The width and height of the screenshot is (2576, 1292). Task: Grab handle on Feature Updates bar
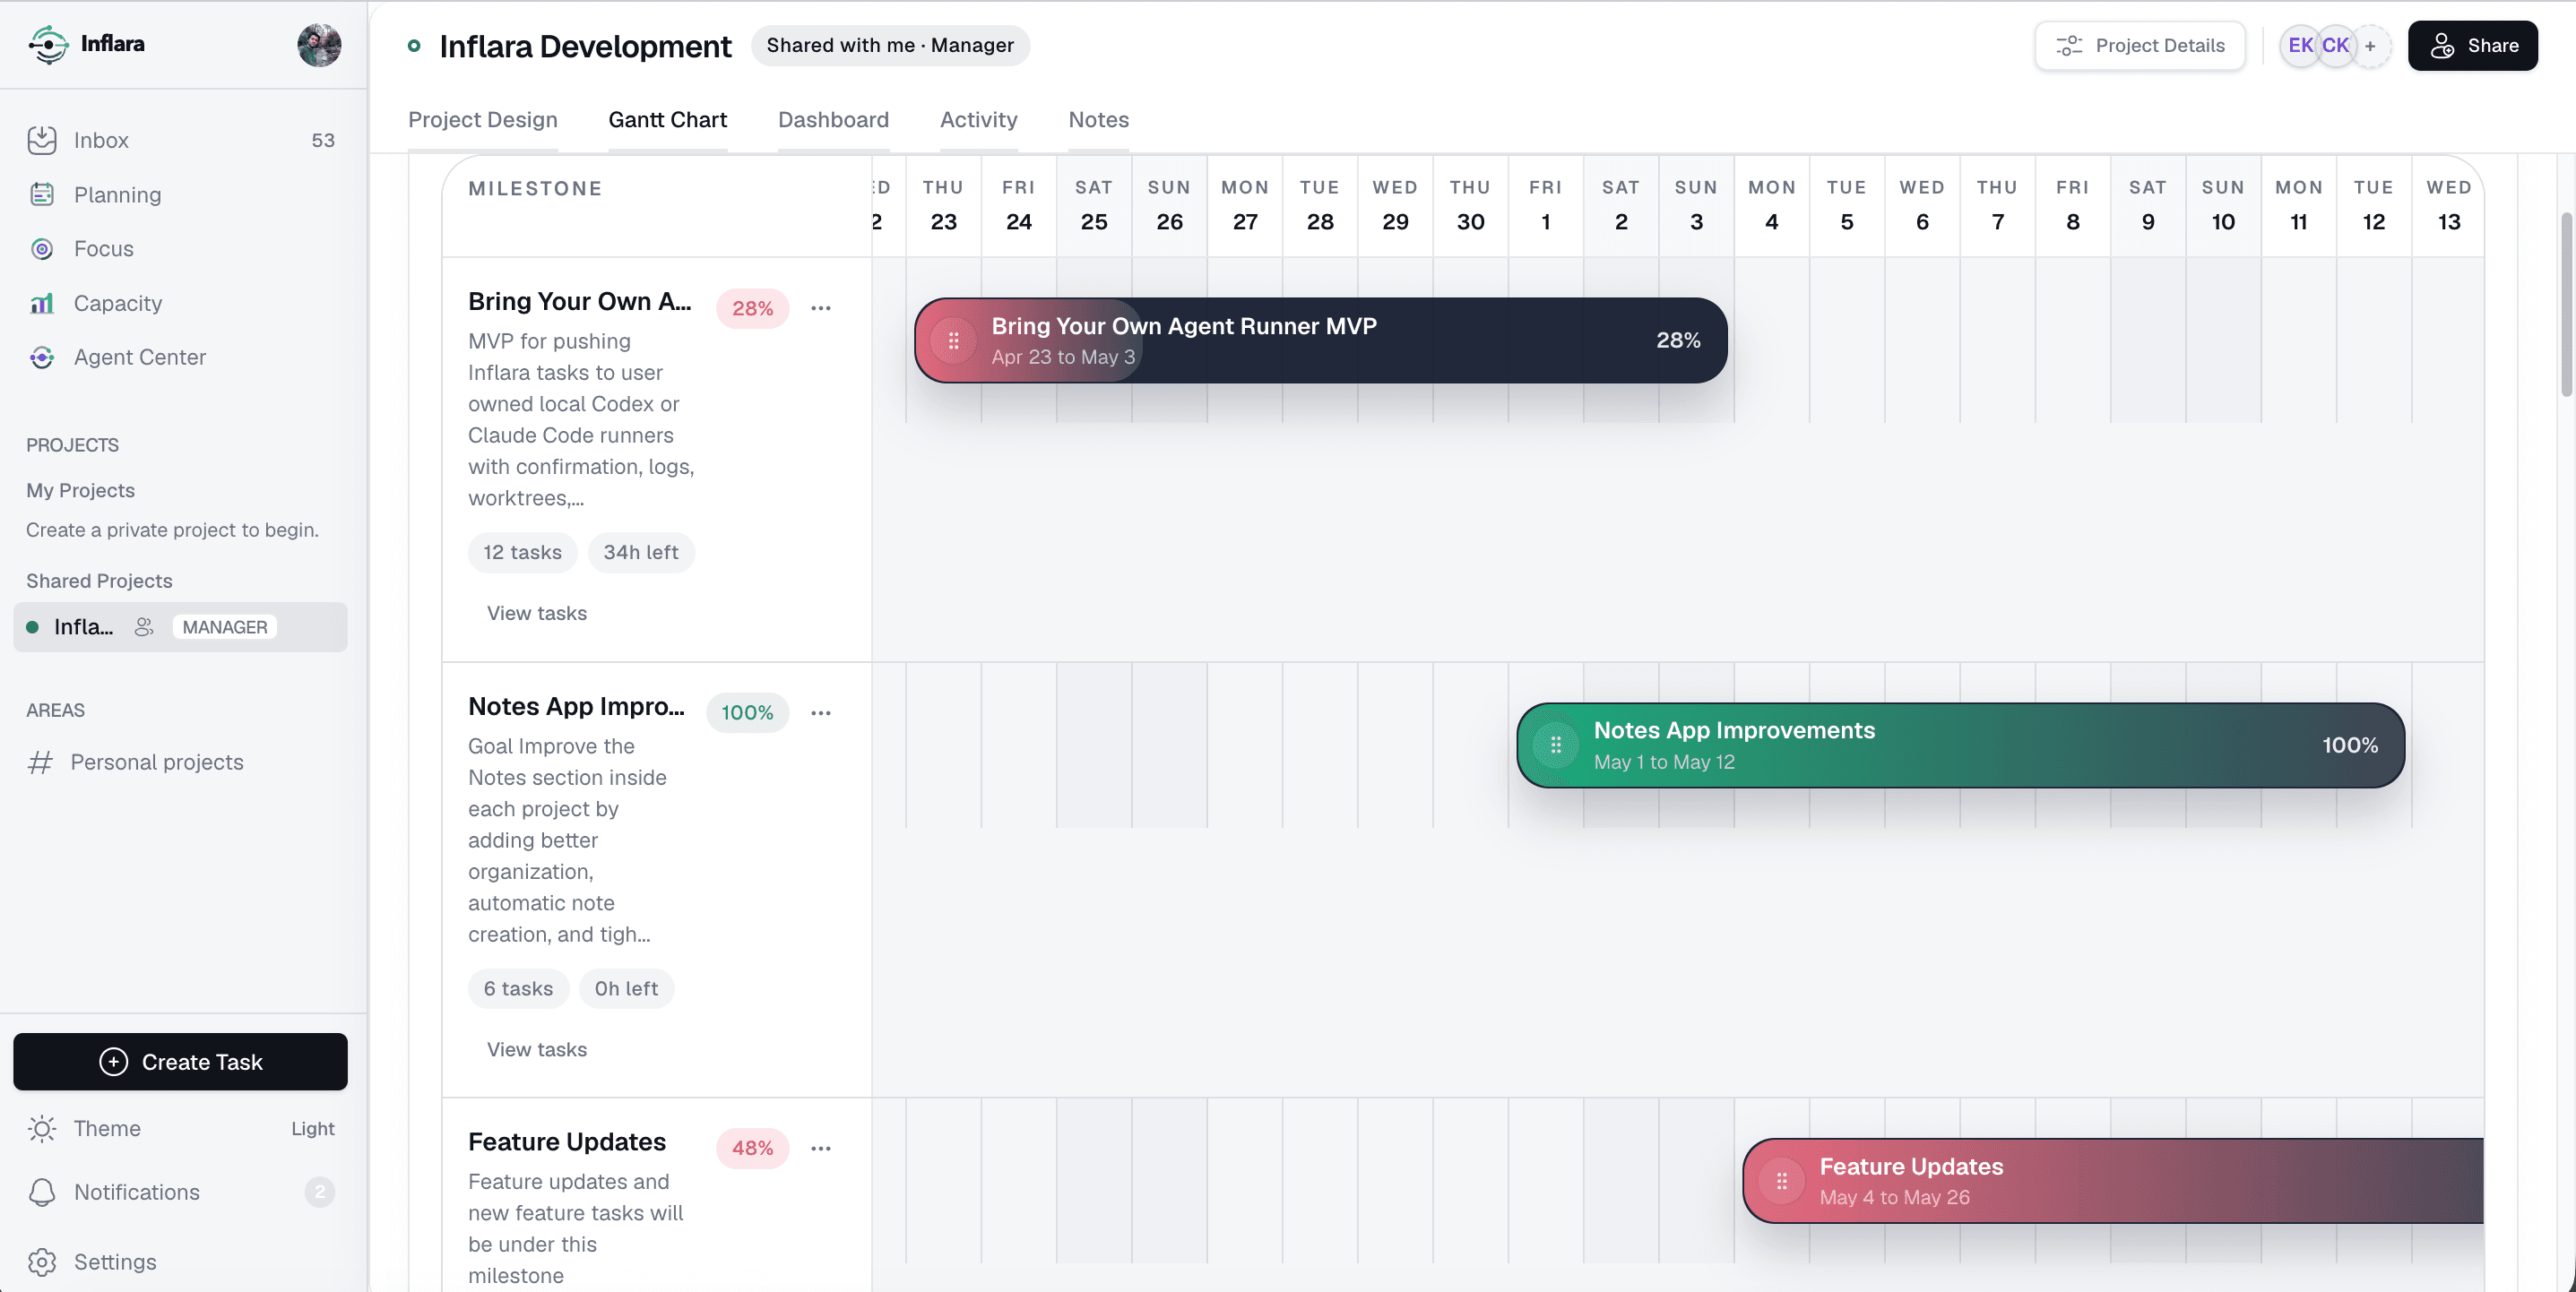[x=1781, y=1181]
